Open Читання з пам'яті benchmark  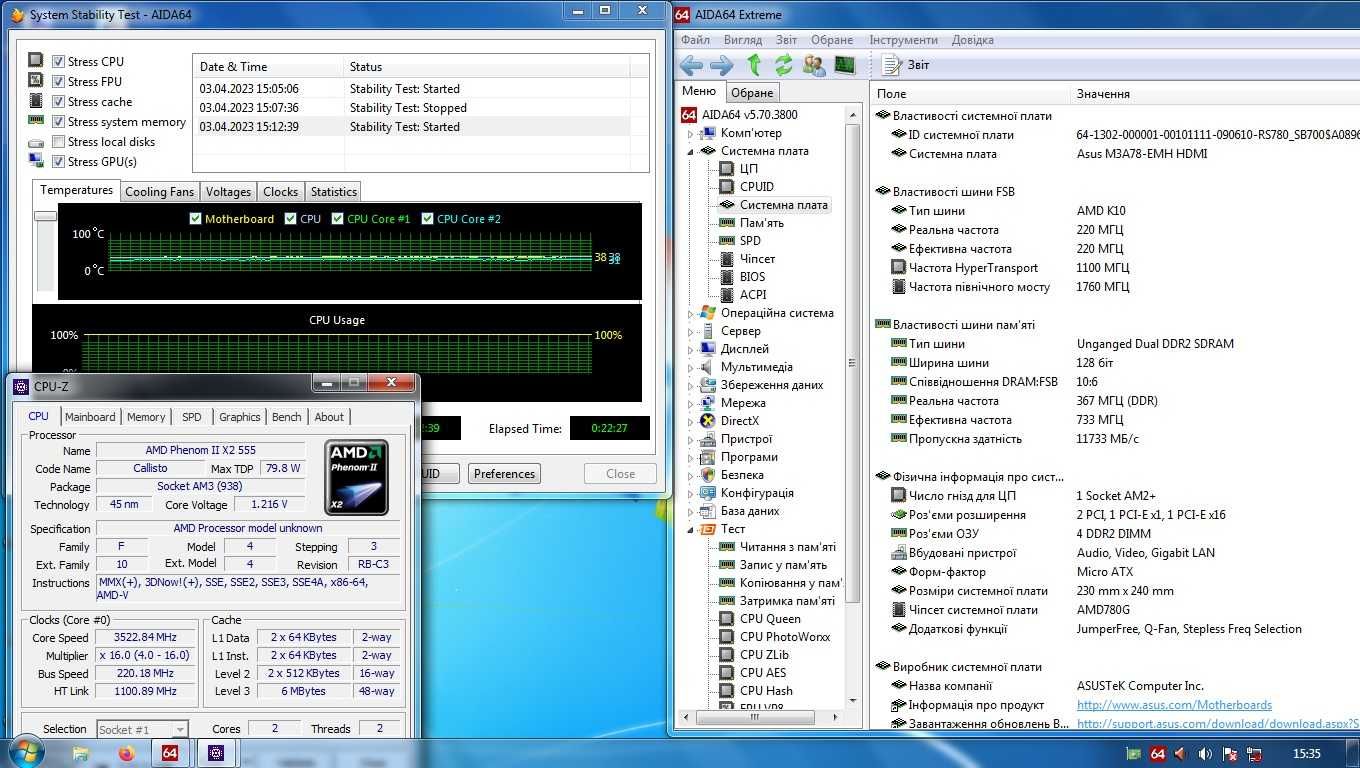coord(787,547)
